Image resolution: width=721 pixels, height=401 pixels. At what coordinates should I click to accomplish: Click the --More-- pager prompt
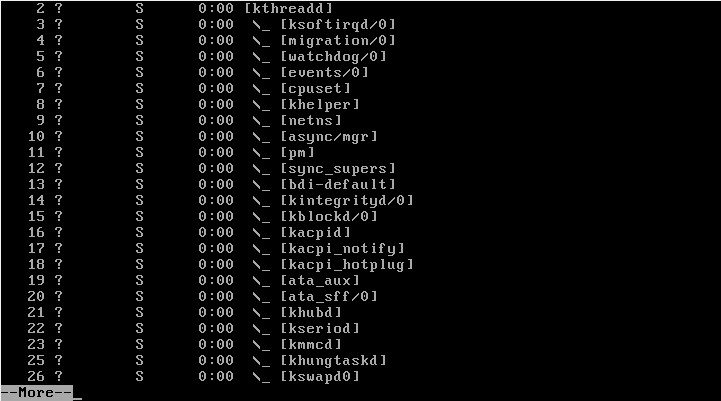click(x=36, y=393)
